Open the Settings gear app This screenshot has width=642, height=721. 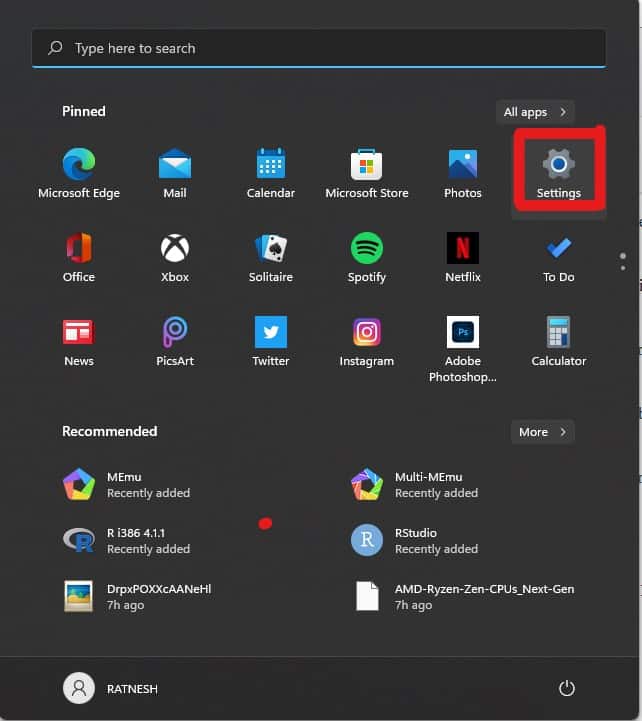coord(558,173)
